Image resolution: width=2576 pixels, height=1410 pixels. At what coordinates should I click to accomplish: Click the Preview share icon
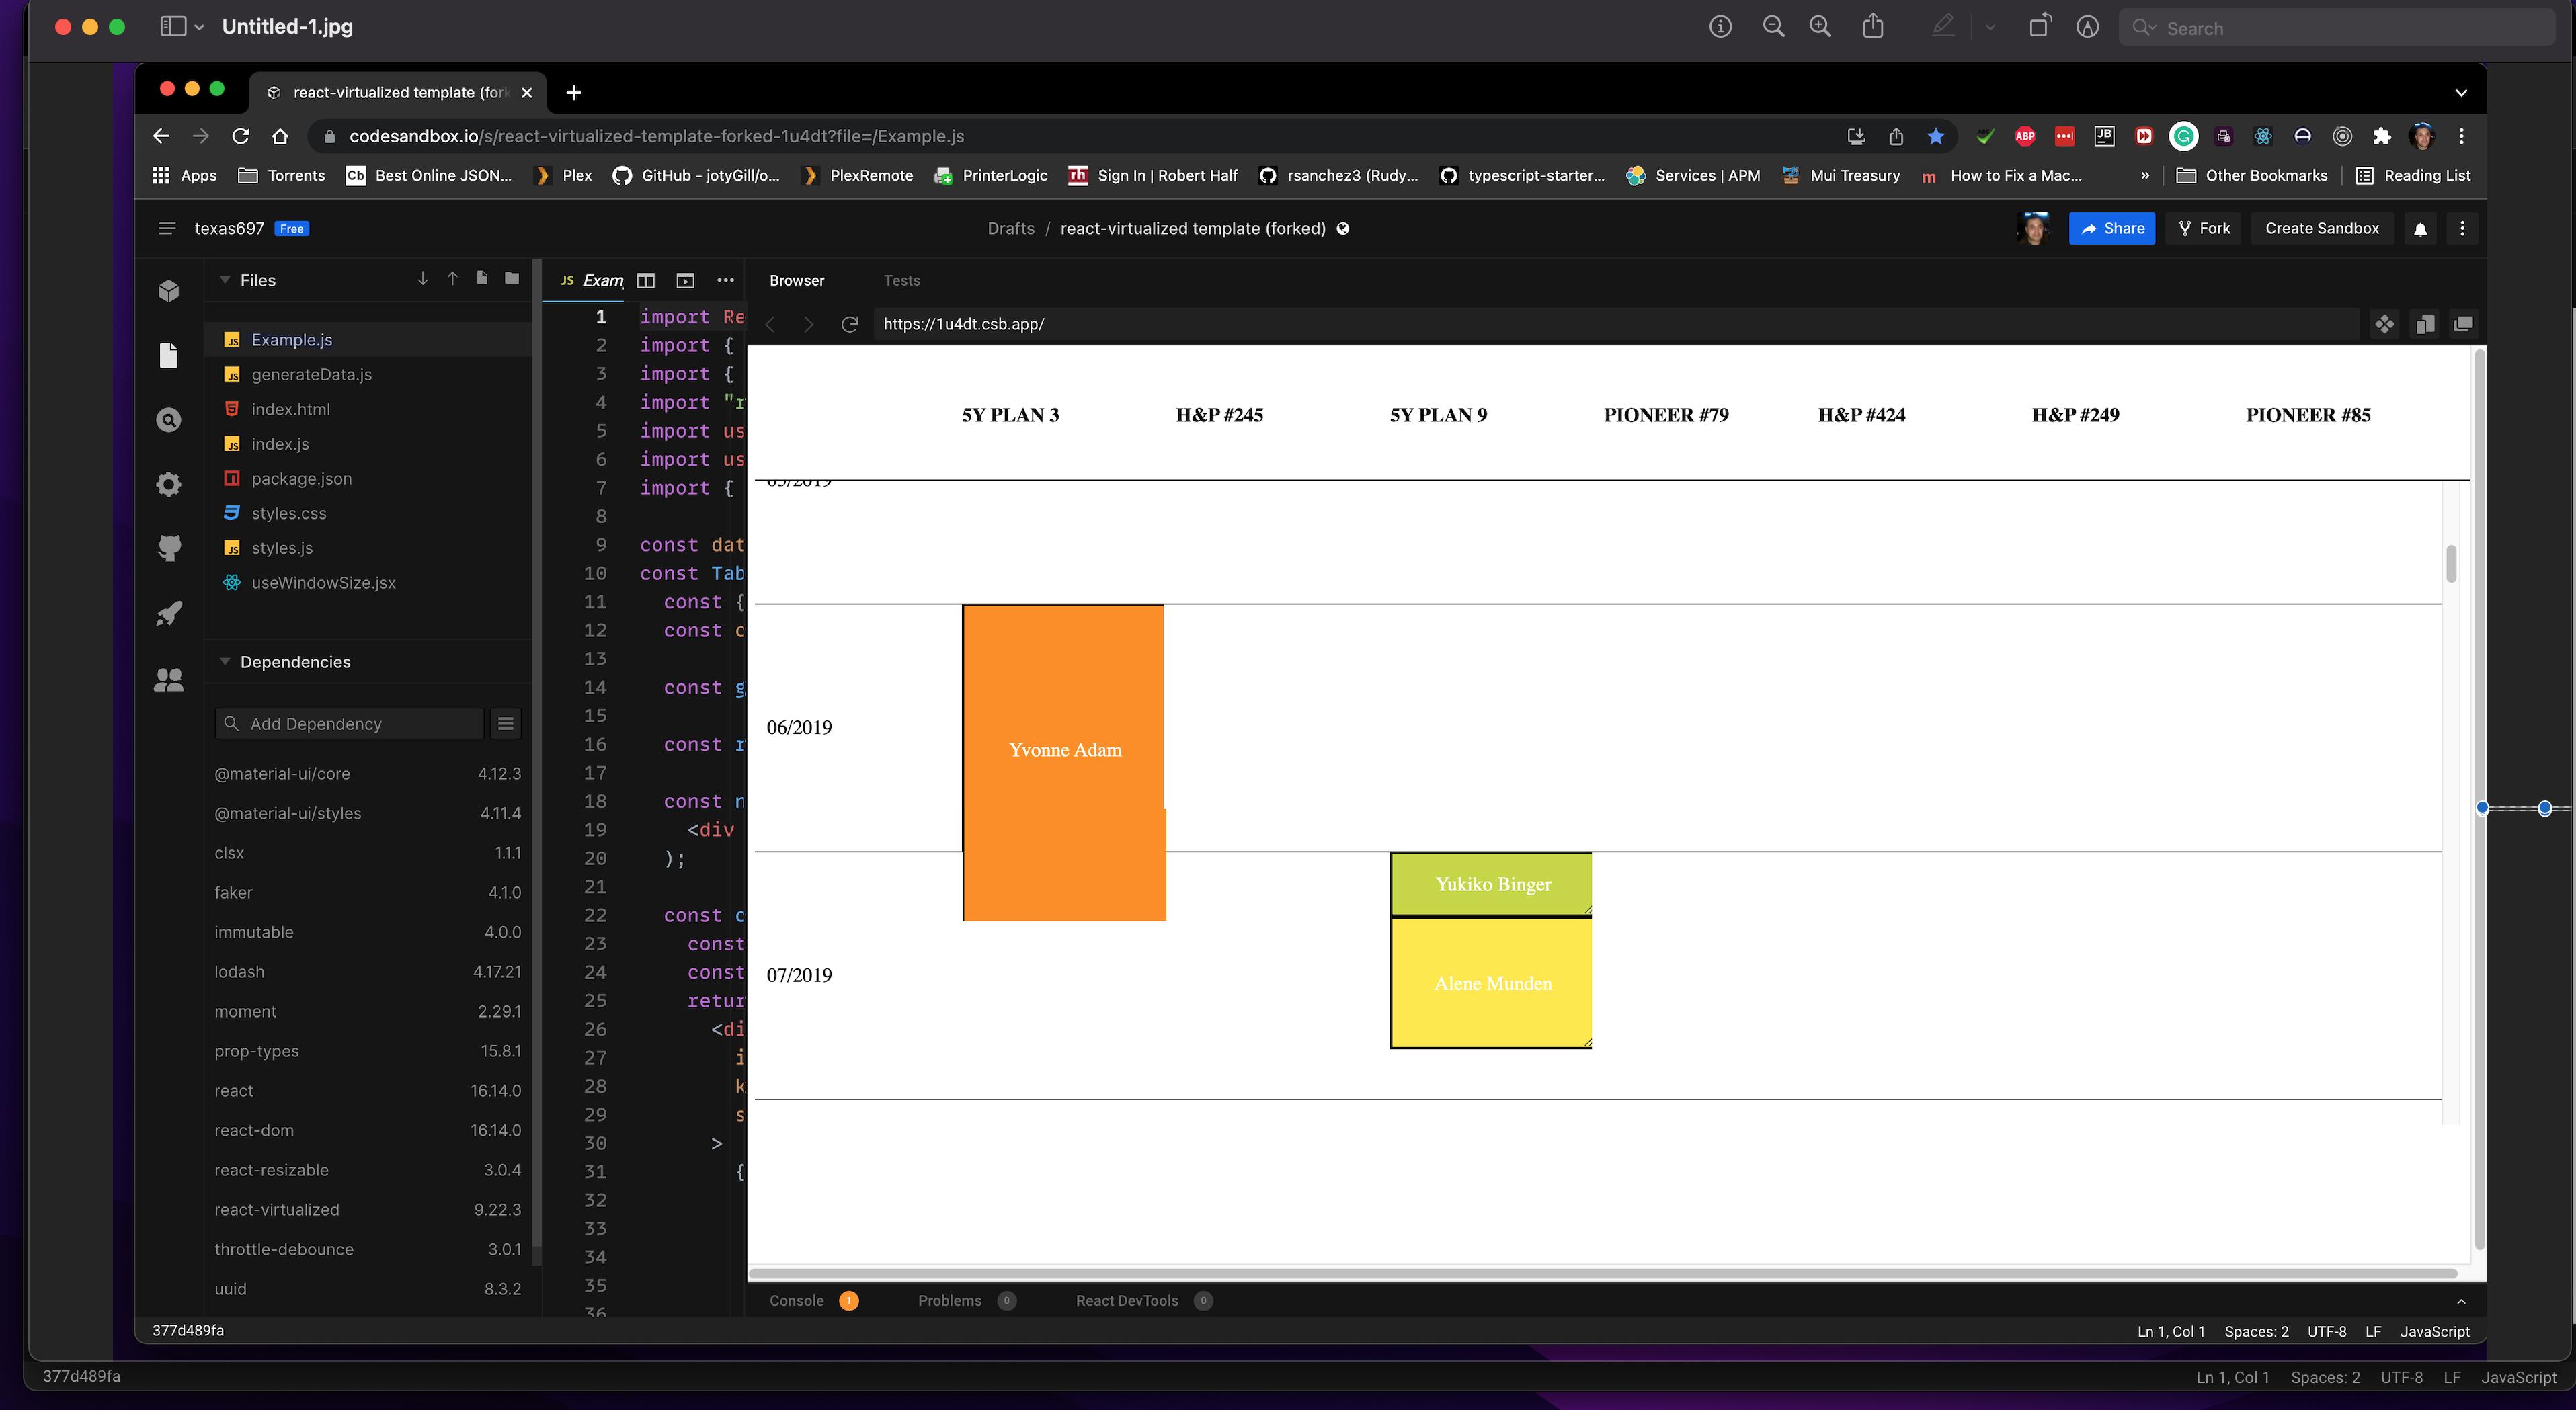click(1873, 26)
